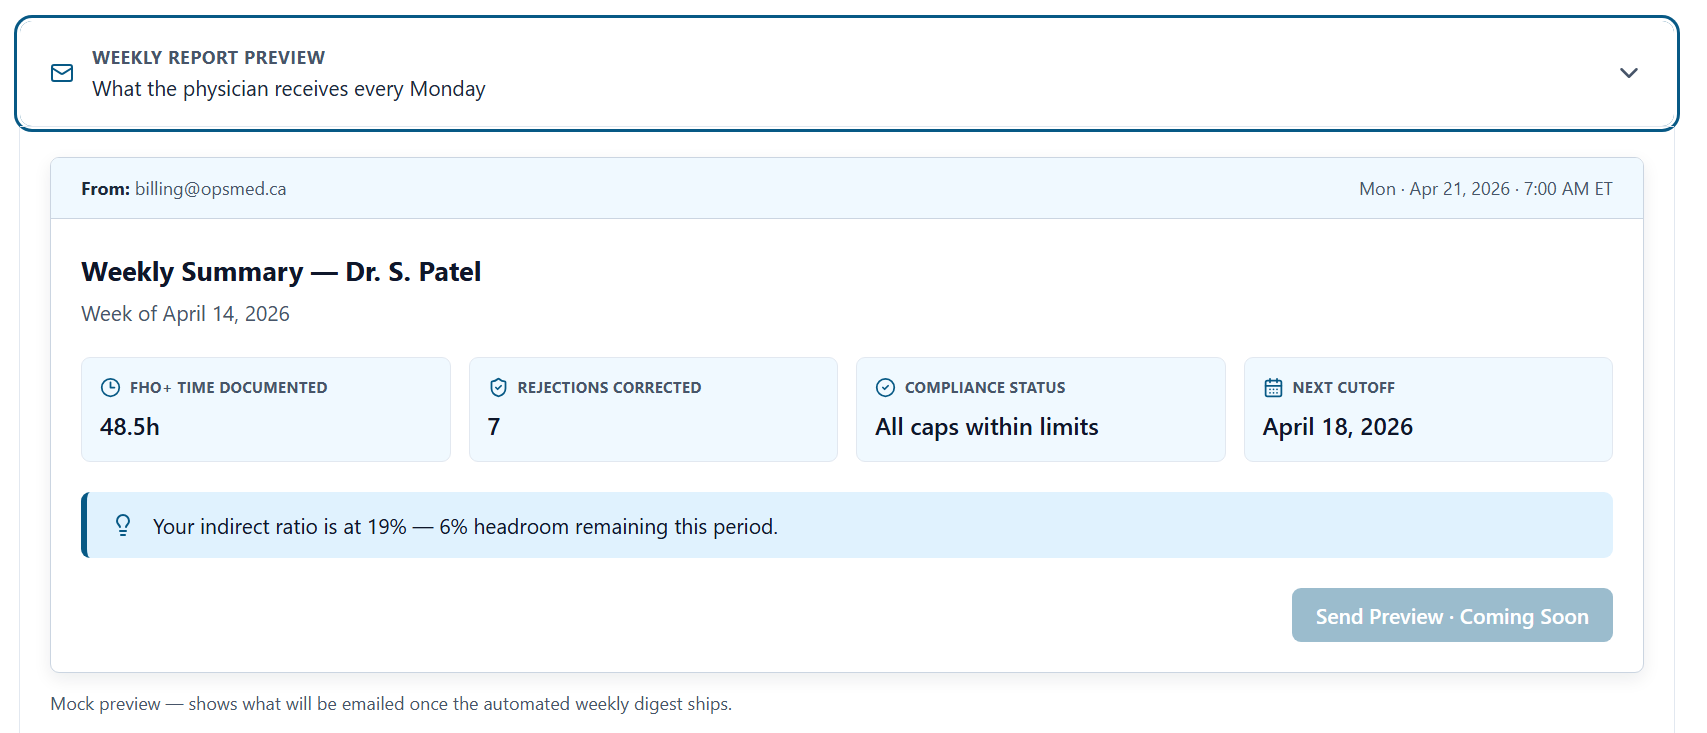Click the Mon · Apr 21, 2026 timestamp

(x=1485, y=189)
